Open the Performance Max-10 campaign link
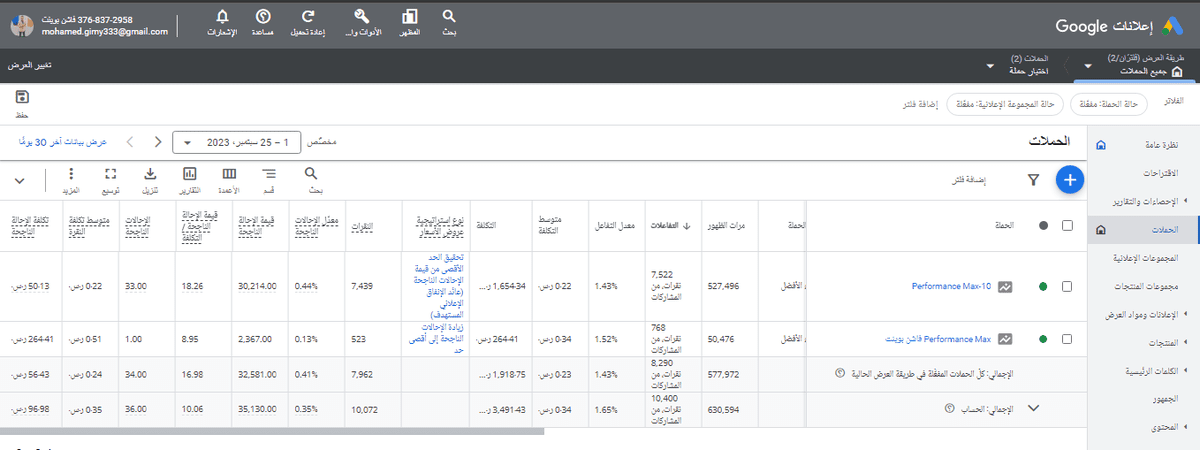 click(950, 286)
